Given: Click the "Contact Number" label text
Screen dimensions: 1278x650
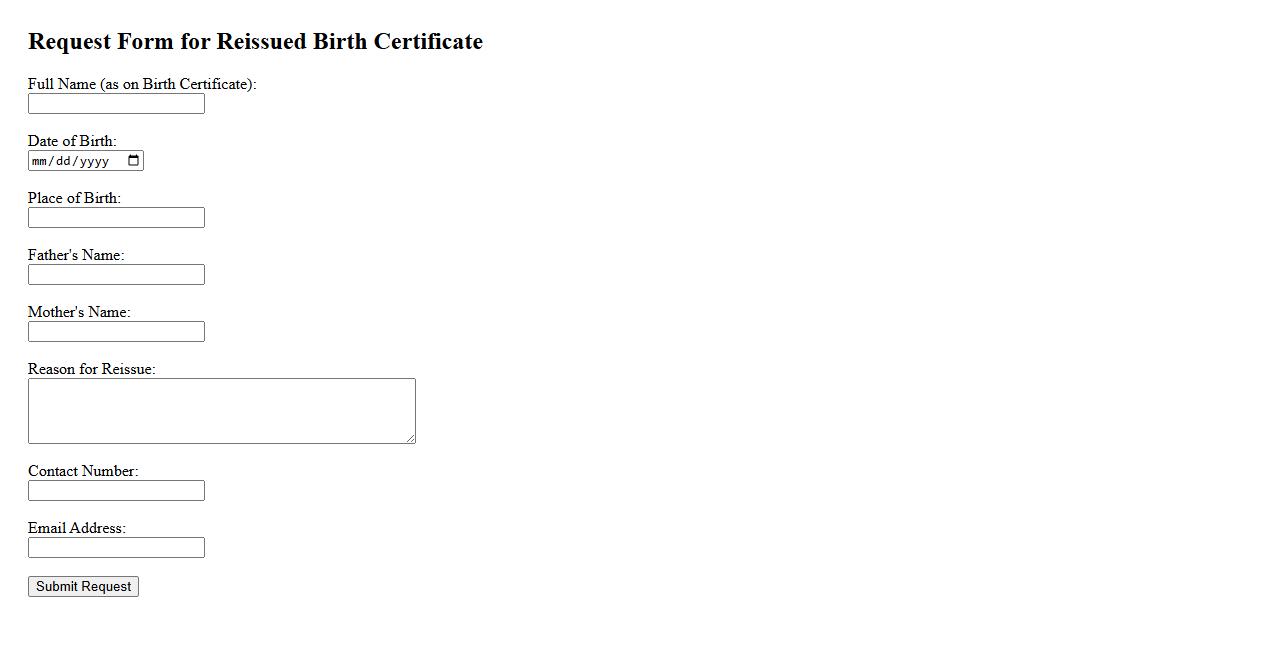Looking at the screenshot, I should [83, 471].
